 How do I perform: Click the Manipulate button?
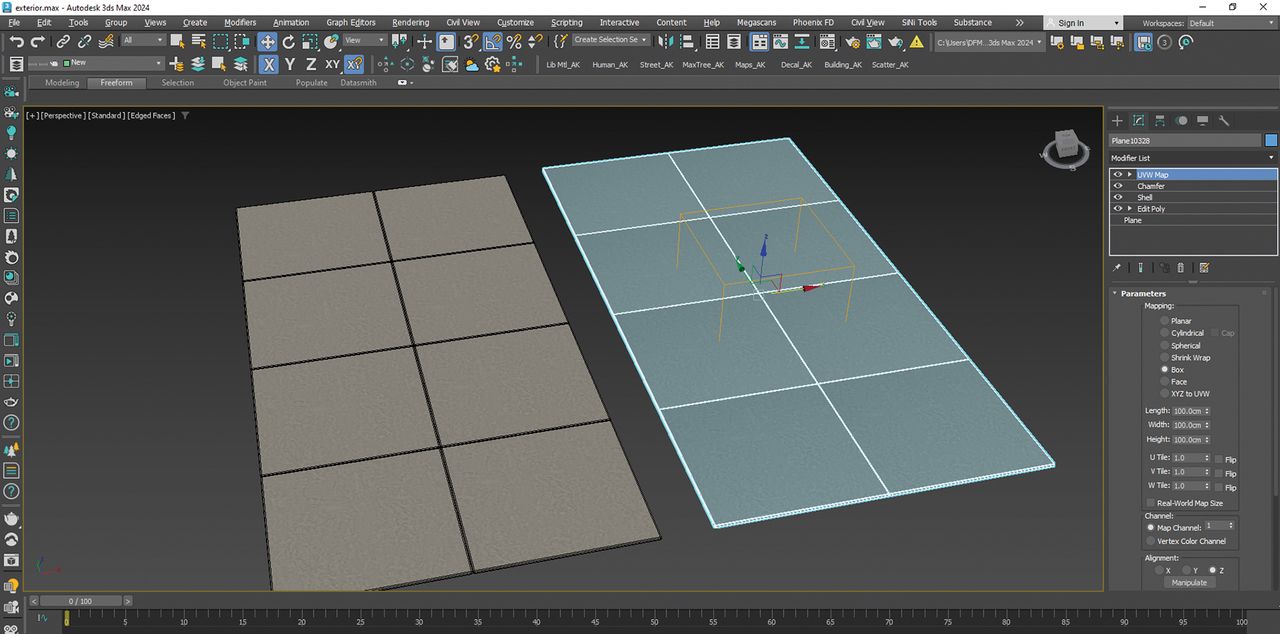click(1189, 582)
